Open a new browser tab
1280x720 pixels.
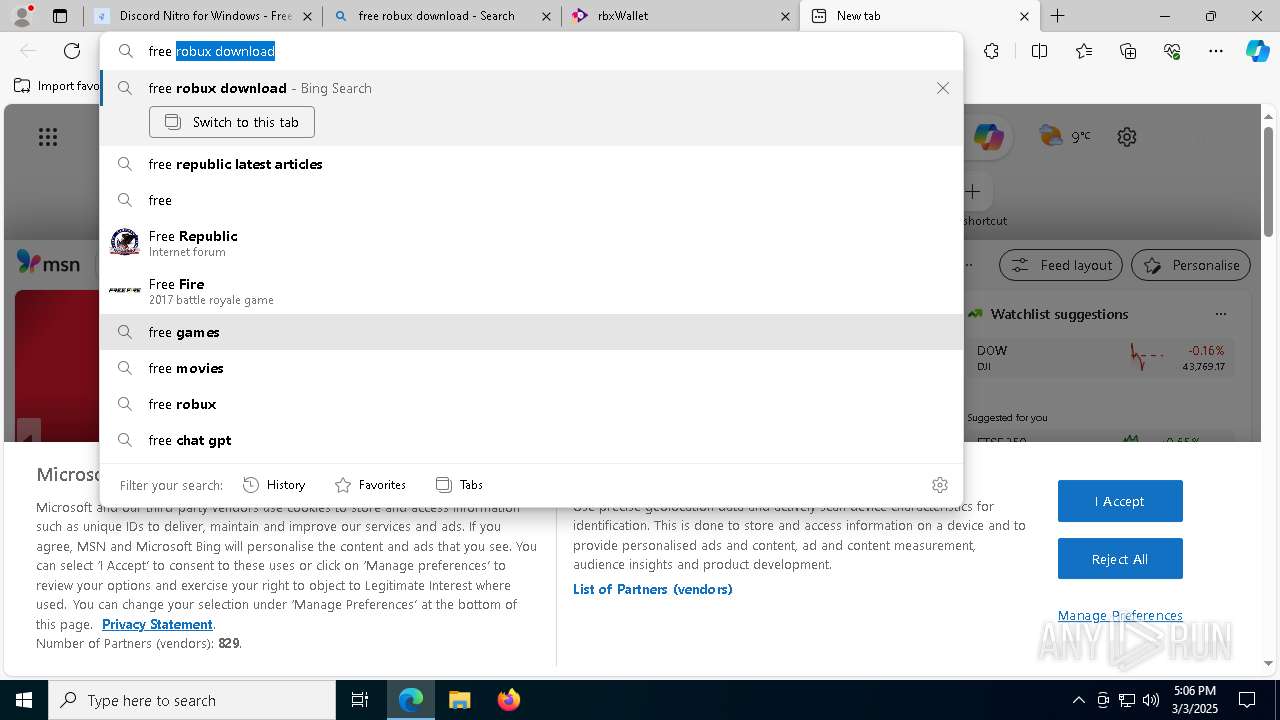point(1057,16)
